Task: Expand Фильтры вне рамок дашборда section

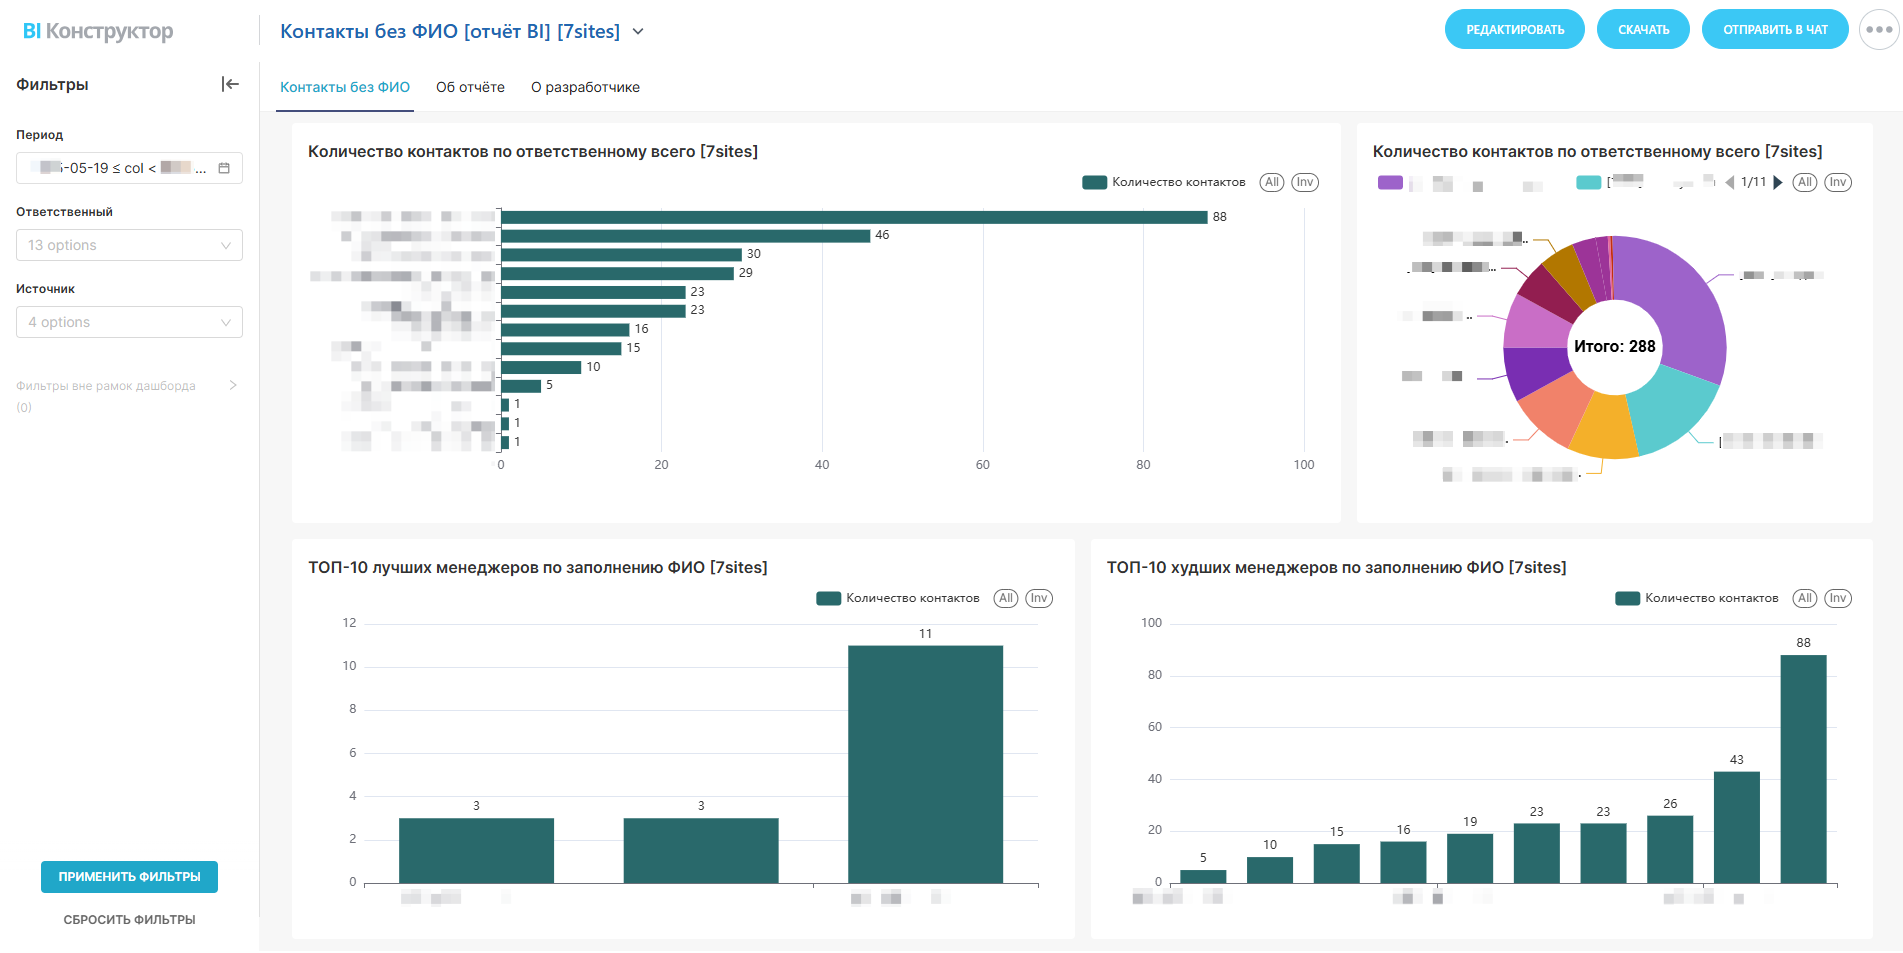Action: (233, 385)
